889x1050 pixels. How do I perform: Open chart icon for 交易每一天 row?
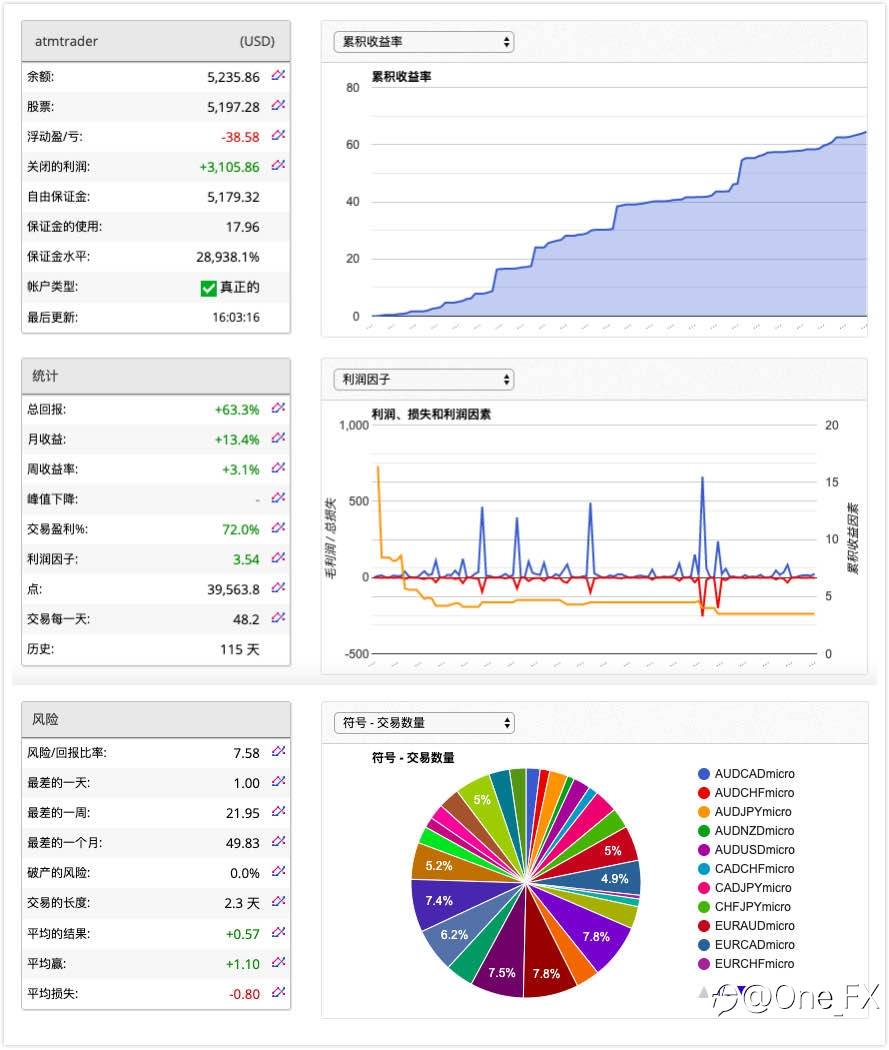coord(278,617)
